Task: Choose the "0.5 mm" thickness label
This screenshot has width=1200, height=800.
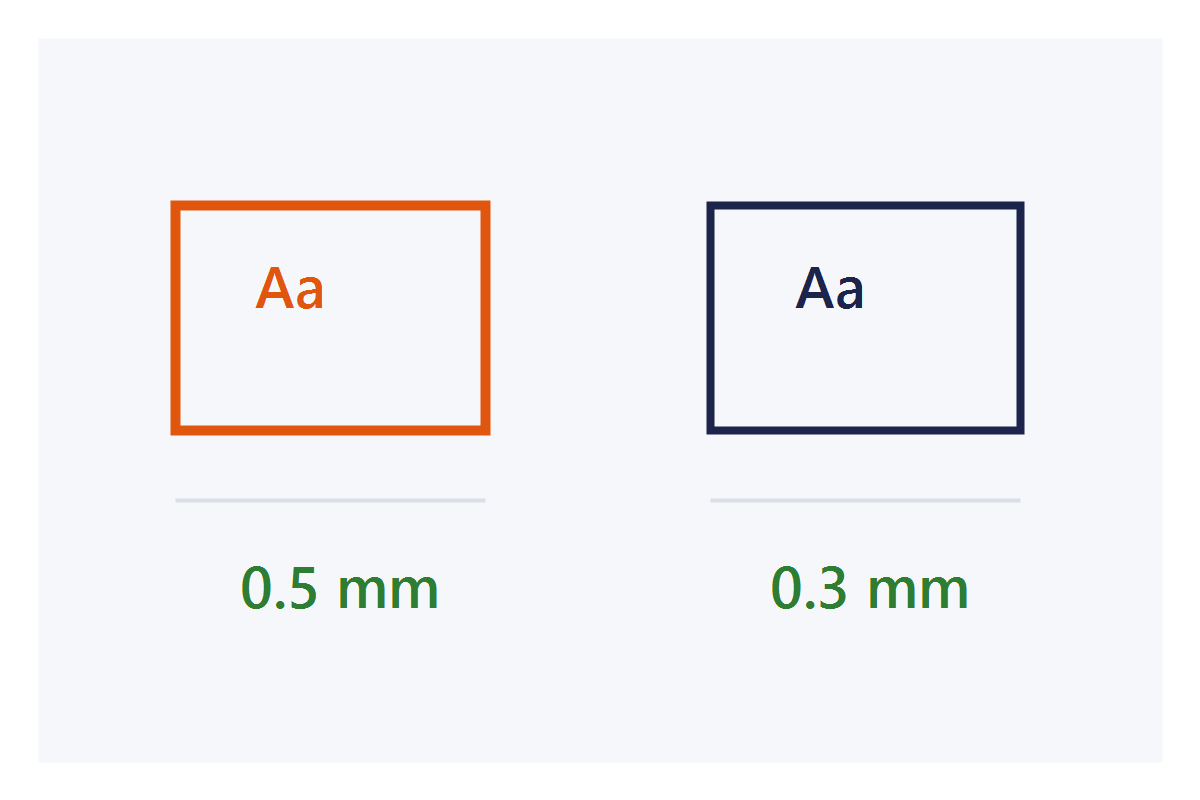Action: (340, 589)
